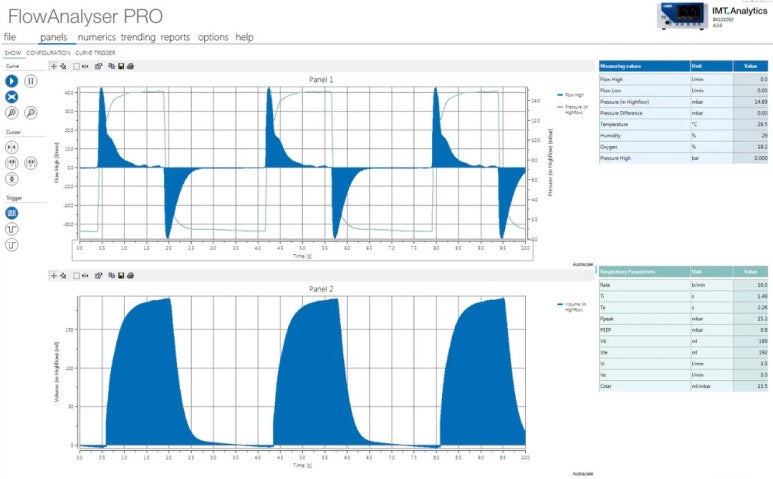
Task: Click crosshair tool in Panel 1 toolbar
Action: [54, 66]
